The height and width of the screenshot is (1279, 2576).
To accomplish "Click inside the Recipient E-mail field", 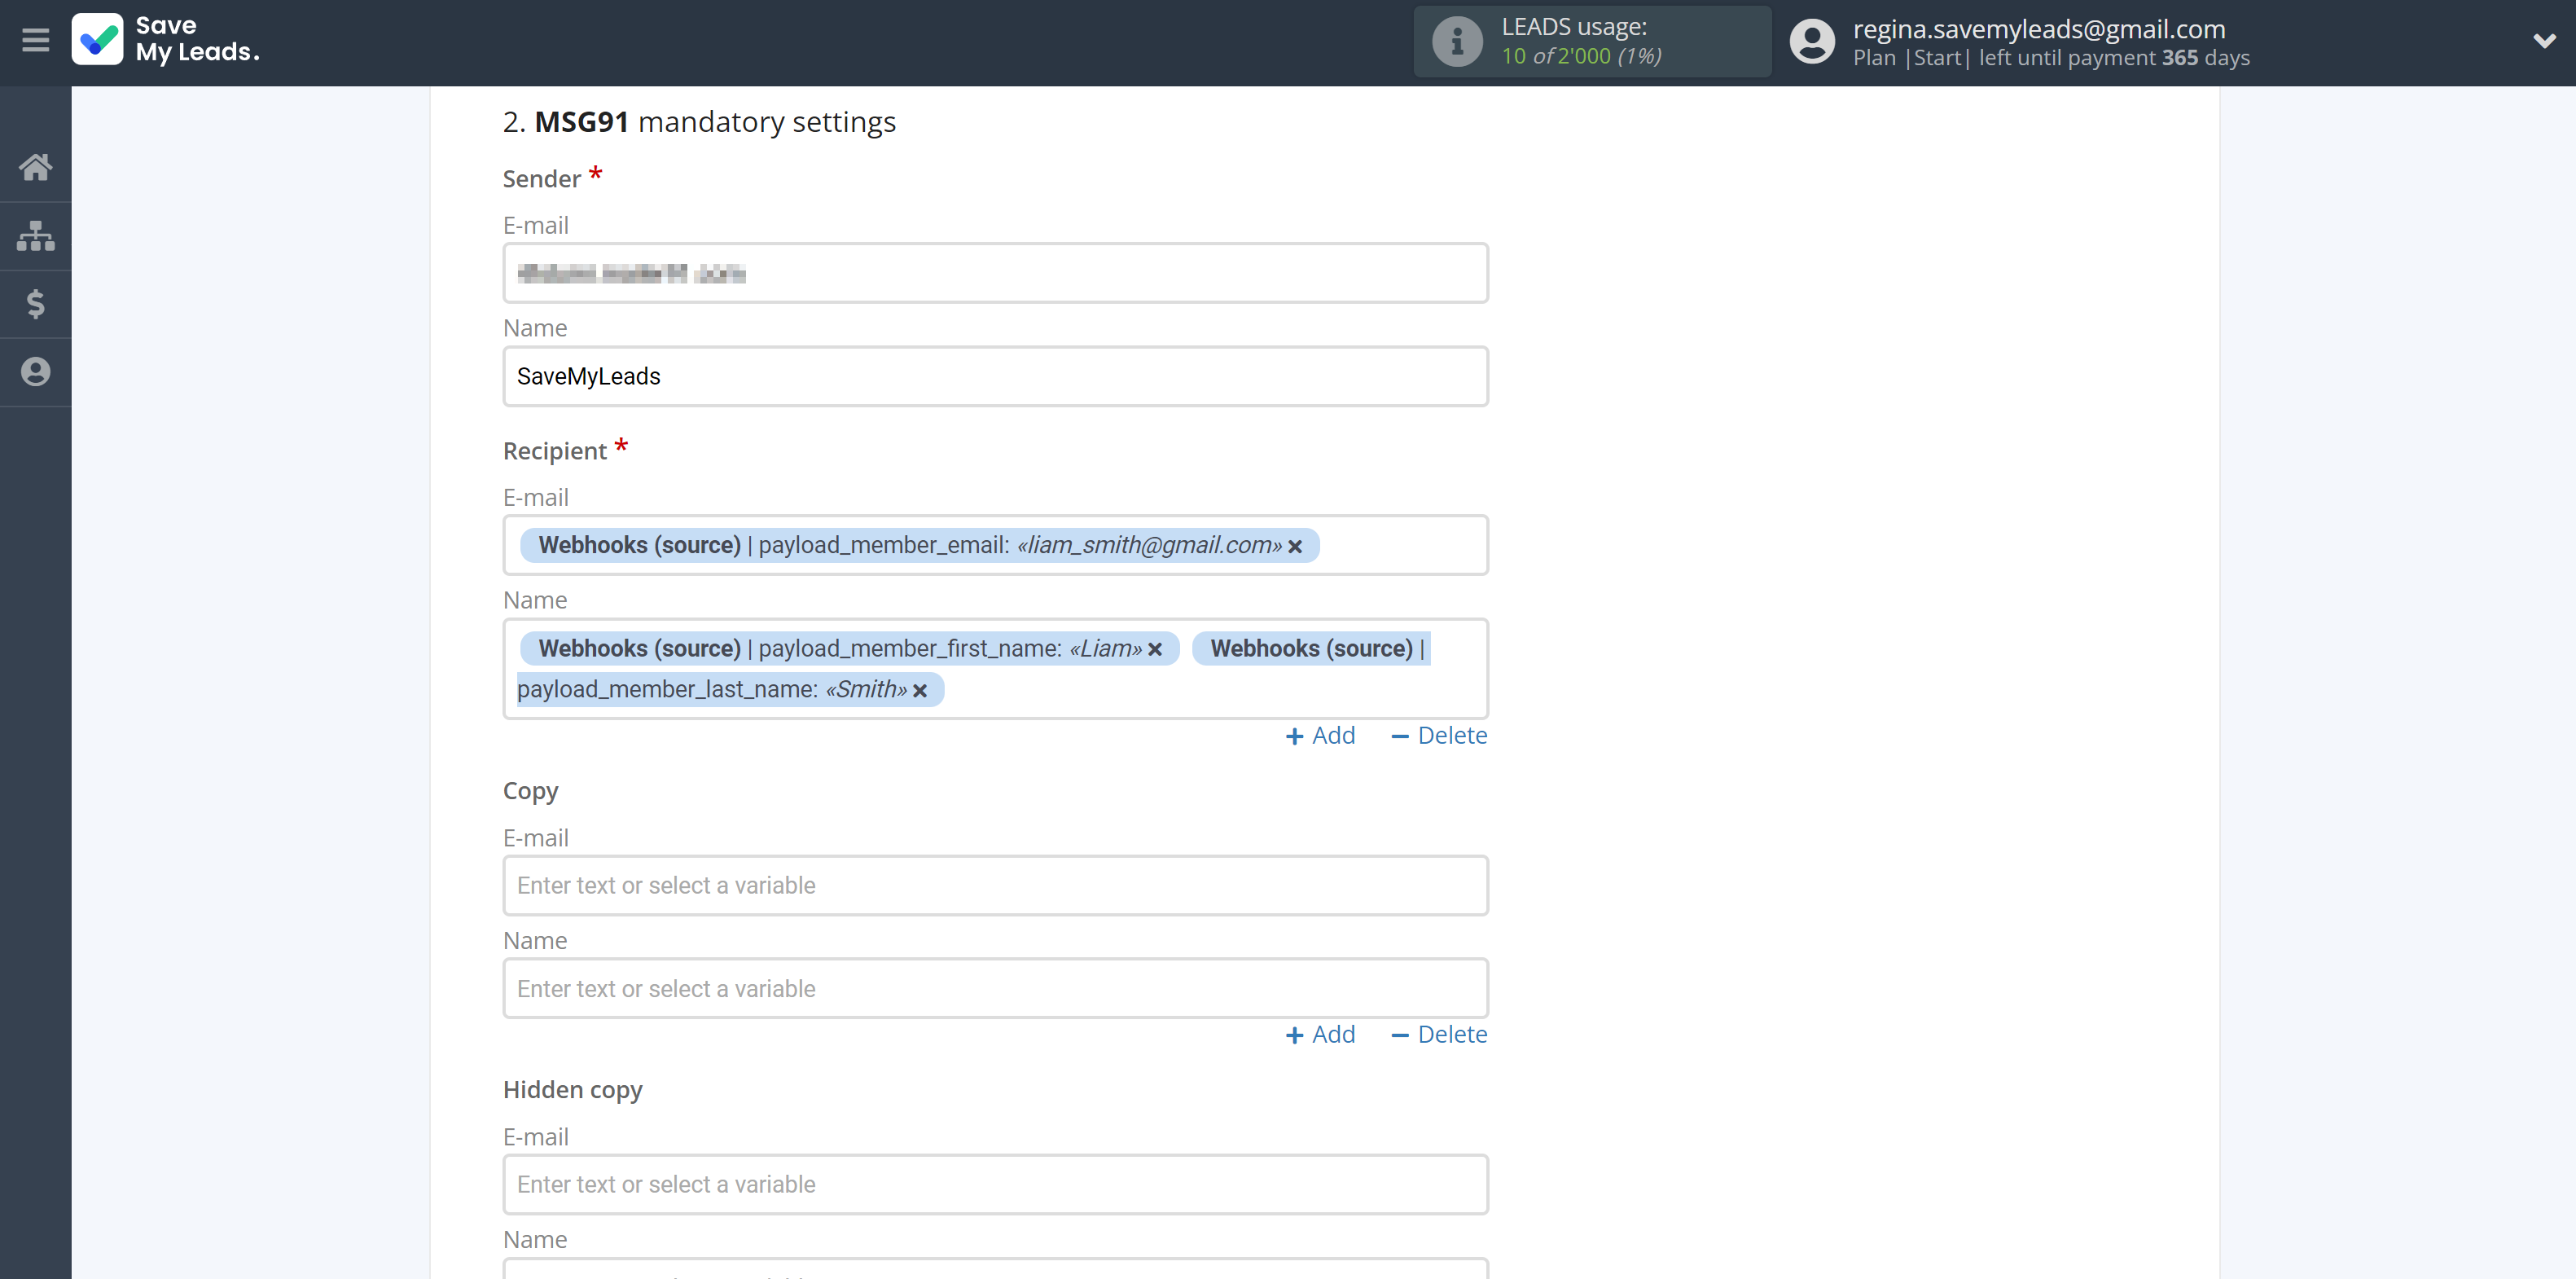I will (995, 545).
